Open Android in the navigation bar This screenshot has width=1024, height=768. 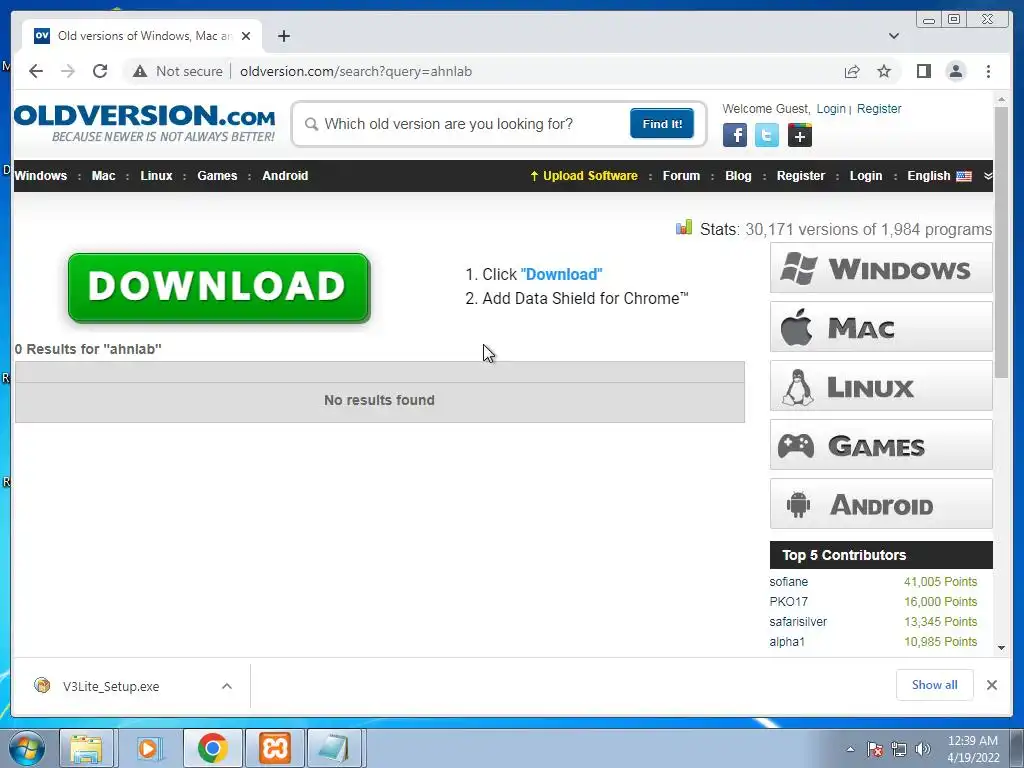(x=285, y=176)
